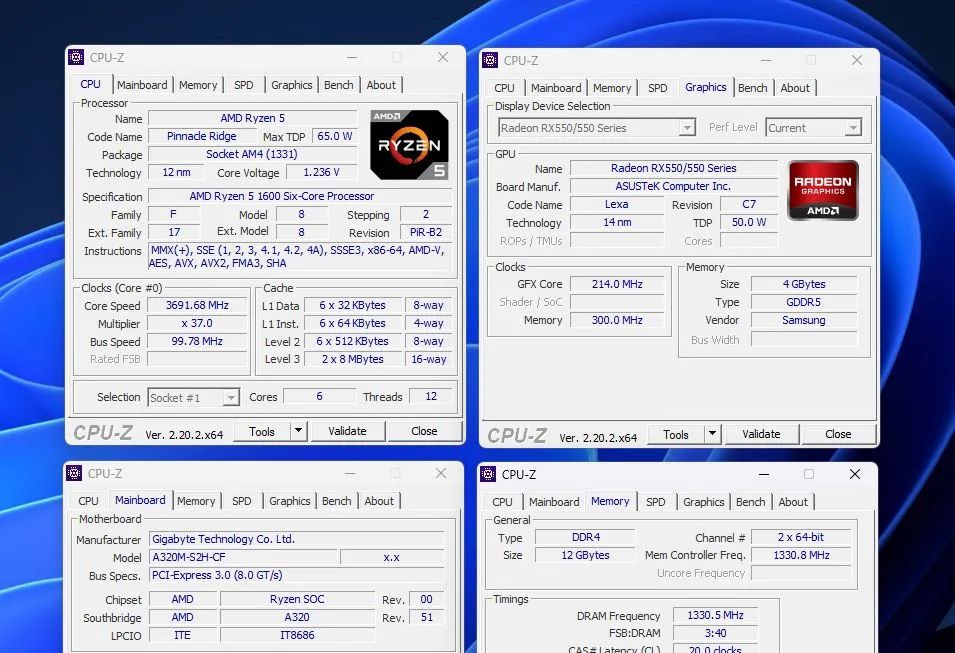Image resolution: width=955 pixels, height=653 pixels.
Task: Click Close button in the CPU window
Action: click(x=424, y=431)
